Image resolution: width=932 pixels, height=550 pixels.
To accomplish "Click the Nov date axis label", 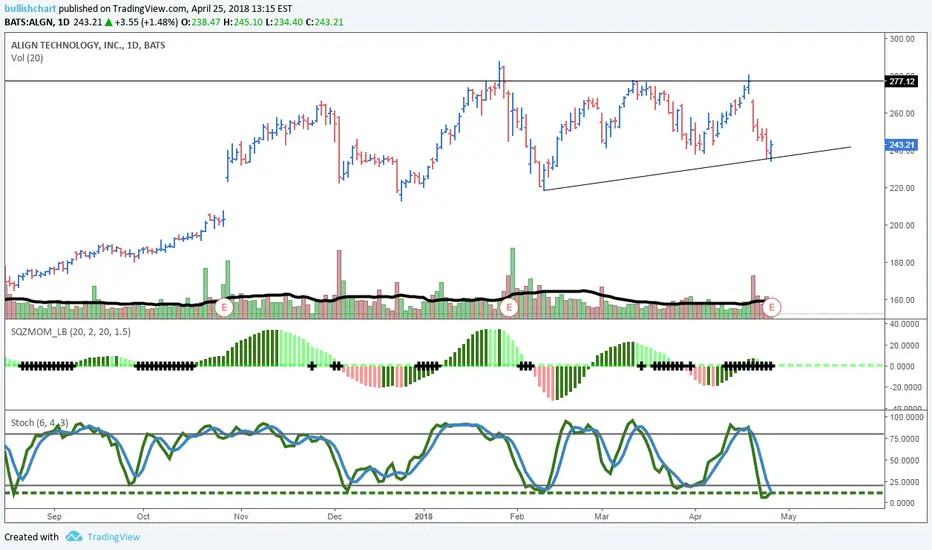I will click(x=241, y=516).
